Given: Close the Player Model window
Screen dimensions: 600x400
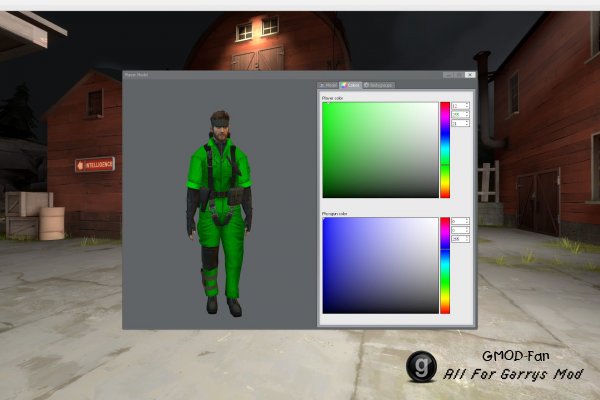Looking at the screenshot, I should tap(470, 75).
